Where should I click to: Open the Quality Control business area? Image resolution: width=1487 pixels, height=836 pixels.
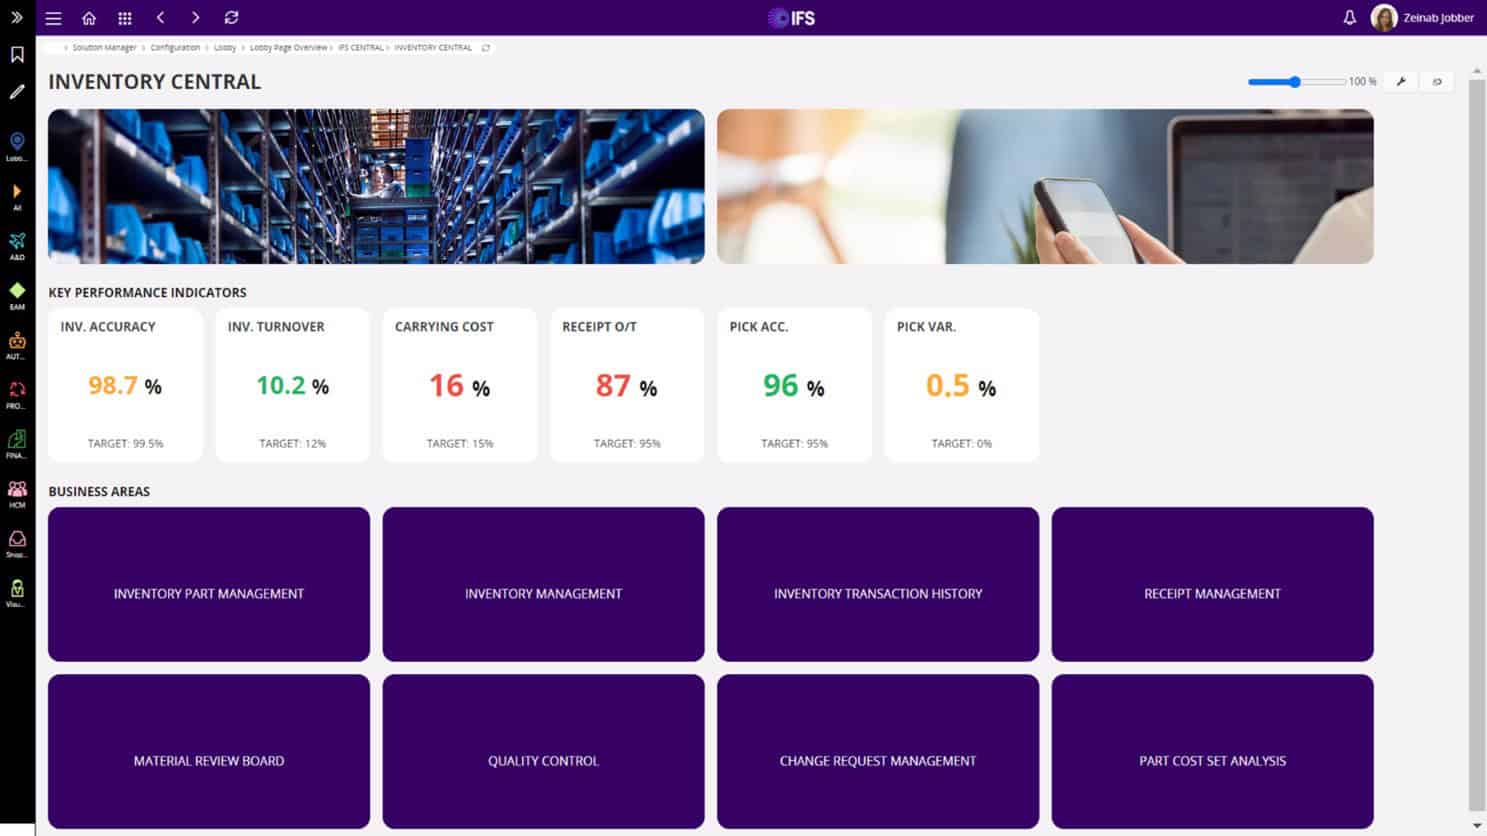[x=543, y=751]
